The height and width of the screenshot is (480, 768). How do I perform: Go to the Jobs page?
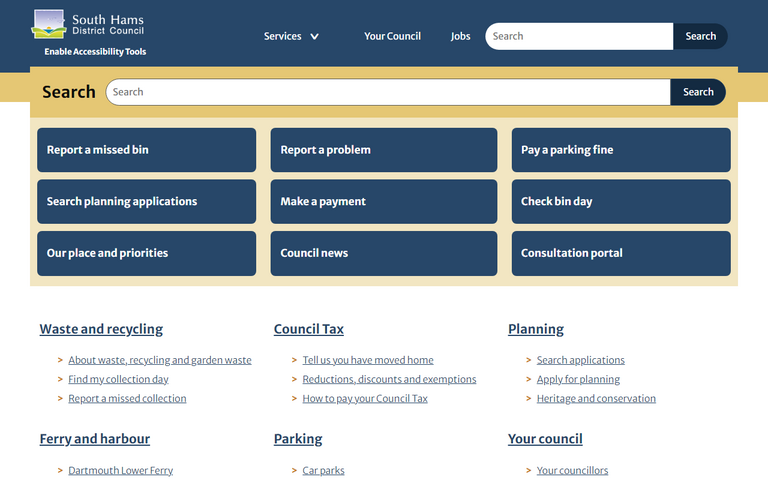pyautogui.click(x=460, y=36)
